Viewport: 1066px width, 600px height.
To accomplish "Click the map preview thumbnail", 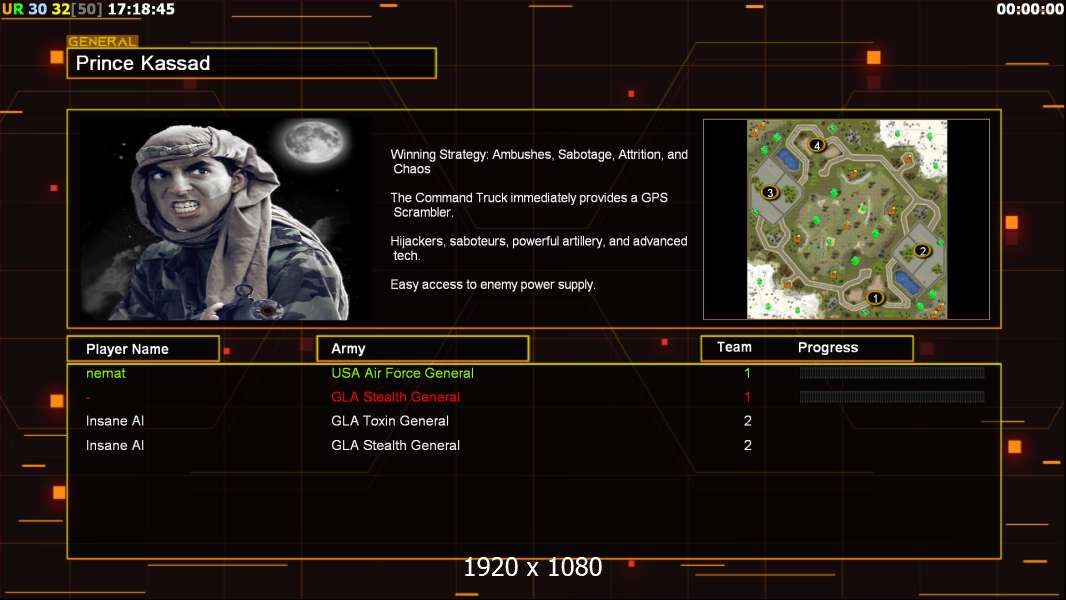I will click(846, 219).
